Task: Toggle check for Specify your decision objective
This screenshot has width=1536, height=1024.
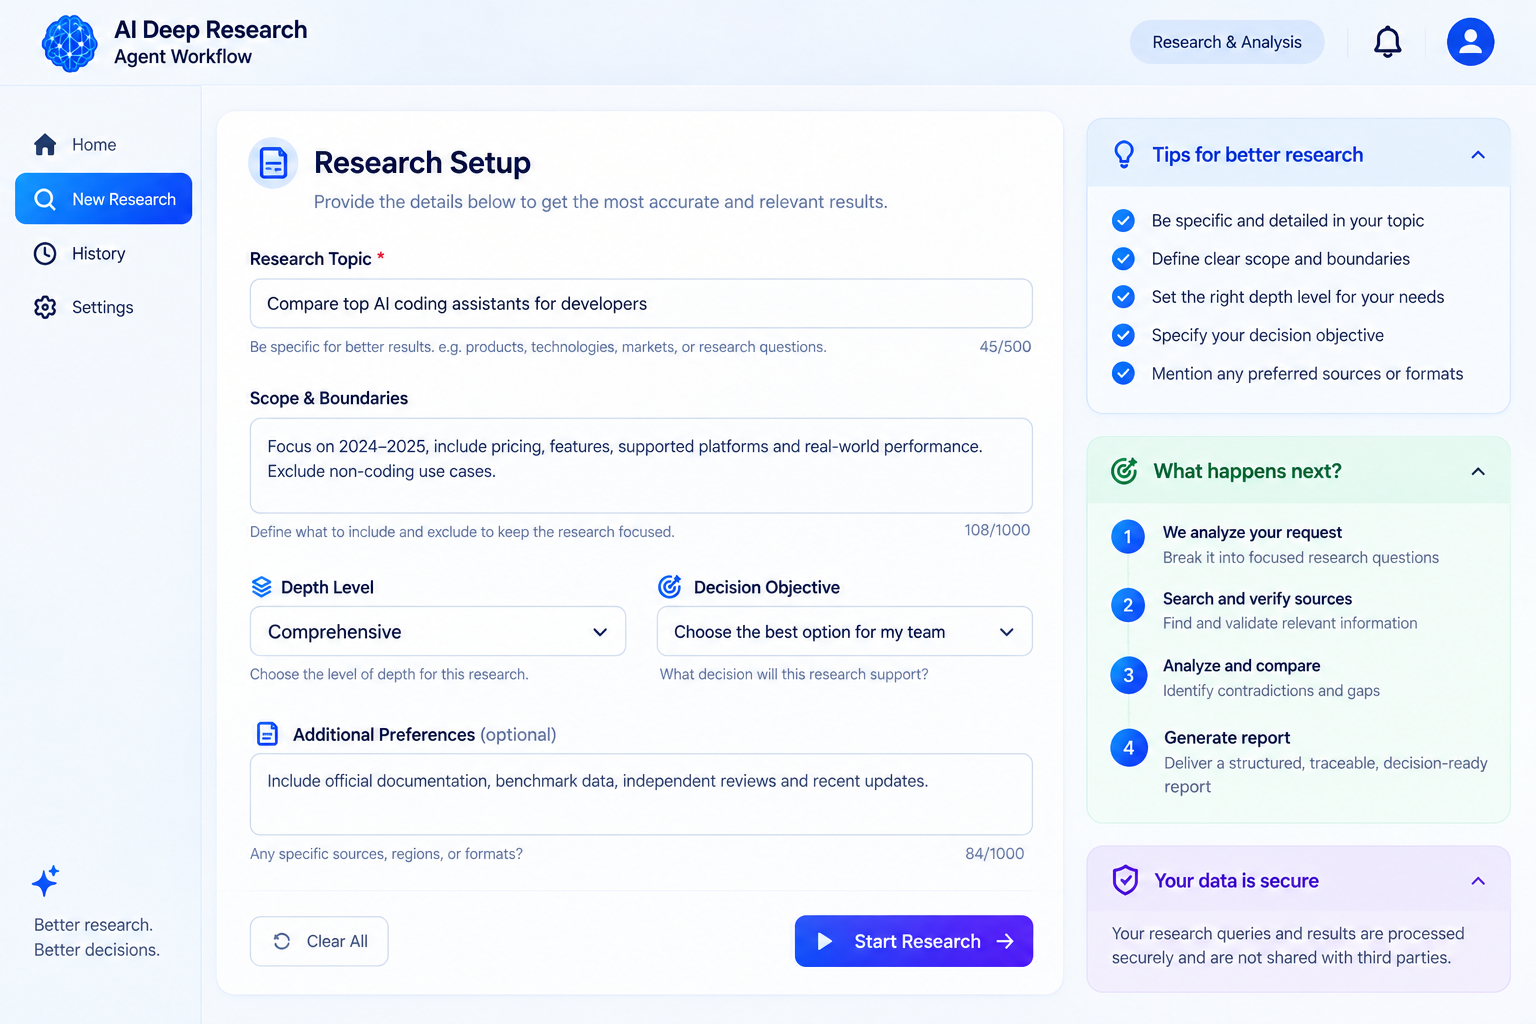Action: point(1124,335)
